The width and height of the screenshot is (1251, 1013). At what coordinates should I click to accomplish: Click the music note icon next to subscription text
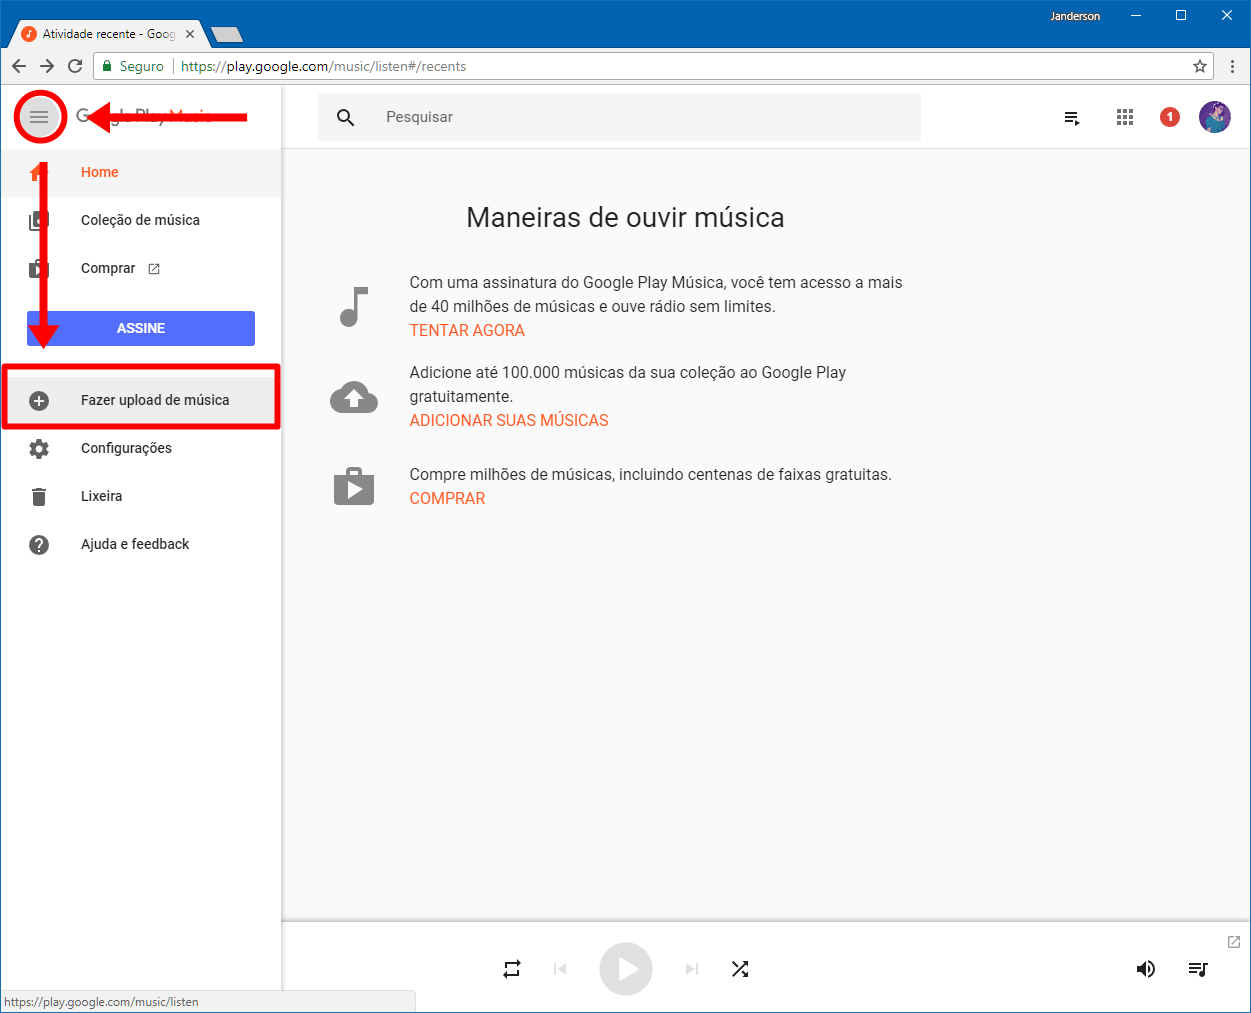coord(353,307)
